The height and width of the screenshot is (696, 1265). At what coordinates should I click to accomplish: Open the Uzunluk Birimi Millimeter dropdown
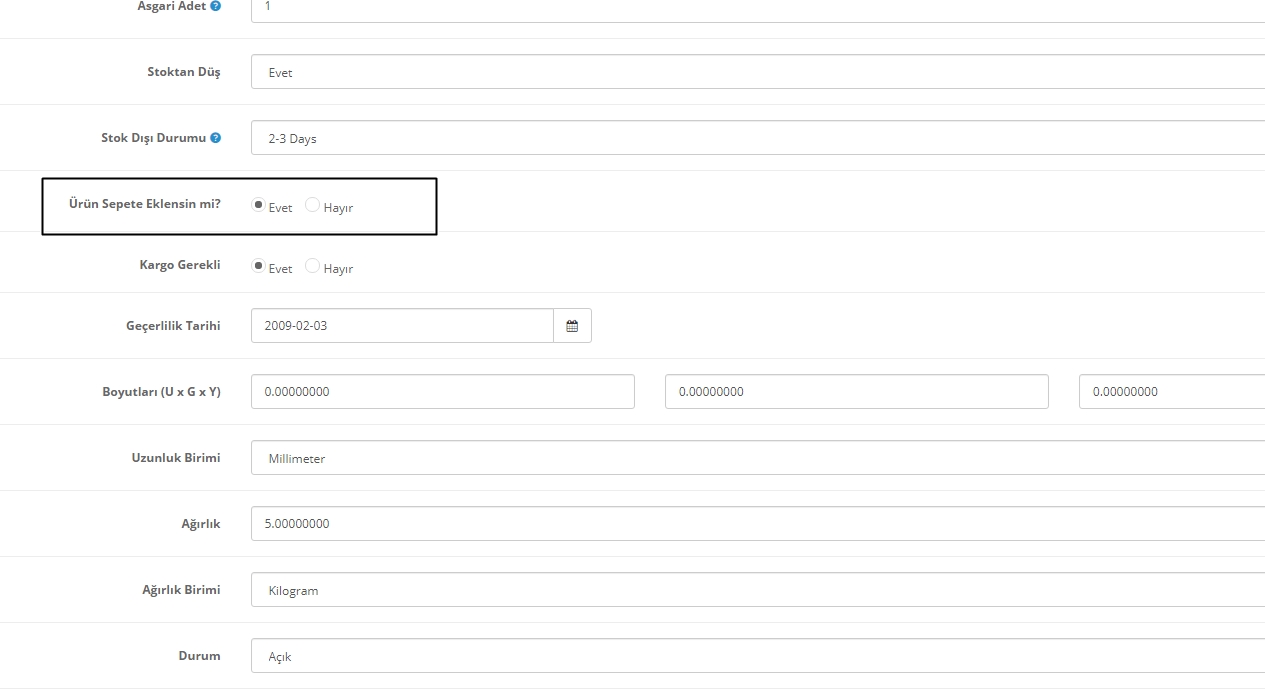(758, 458)
